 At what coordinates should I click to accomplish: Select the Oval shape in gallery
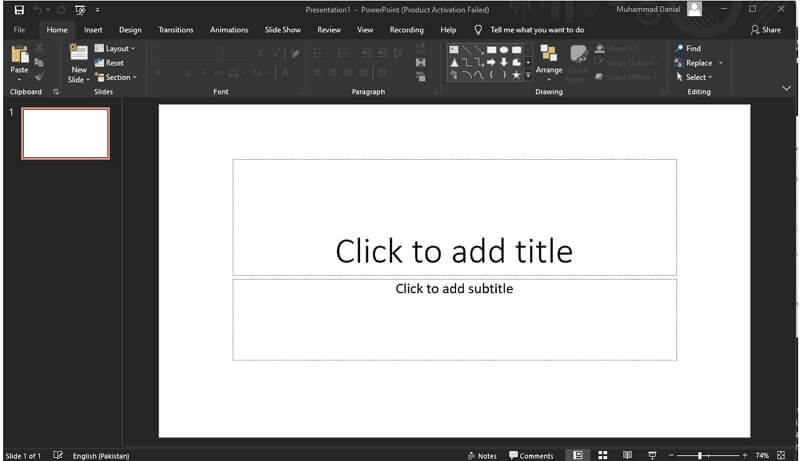[504, 49]
